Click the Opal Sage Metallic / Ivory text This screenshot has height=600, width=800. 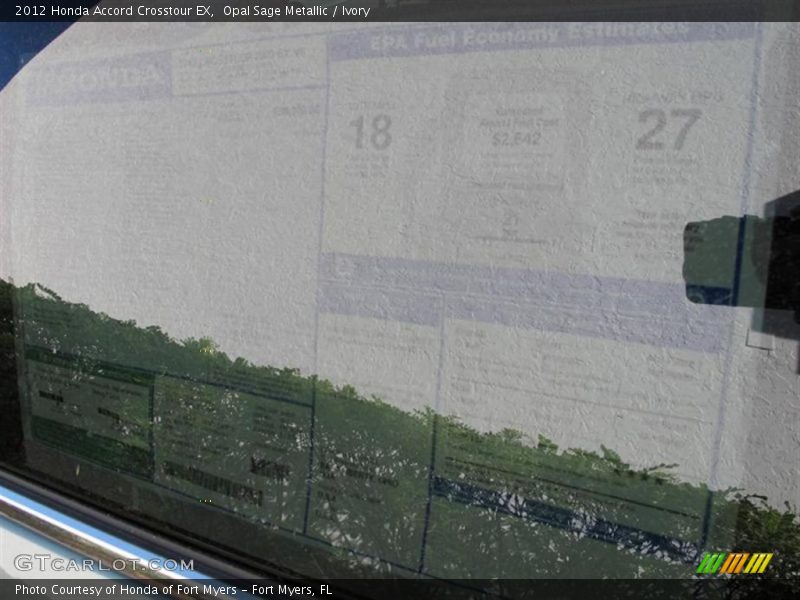296,11
